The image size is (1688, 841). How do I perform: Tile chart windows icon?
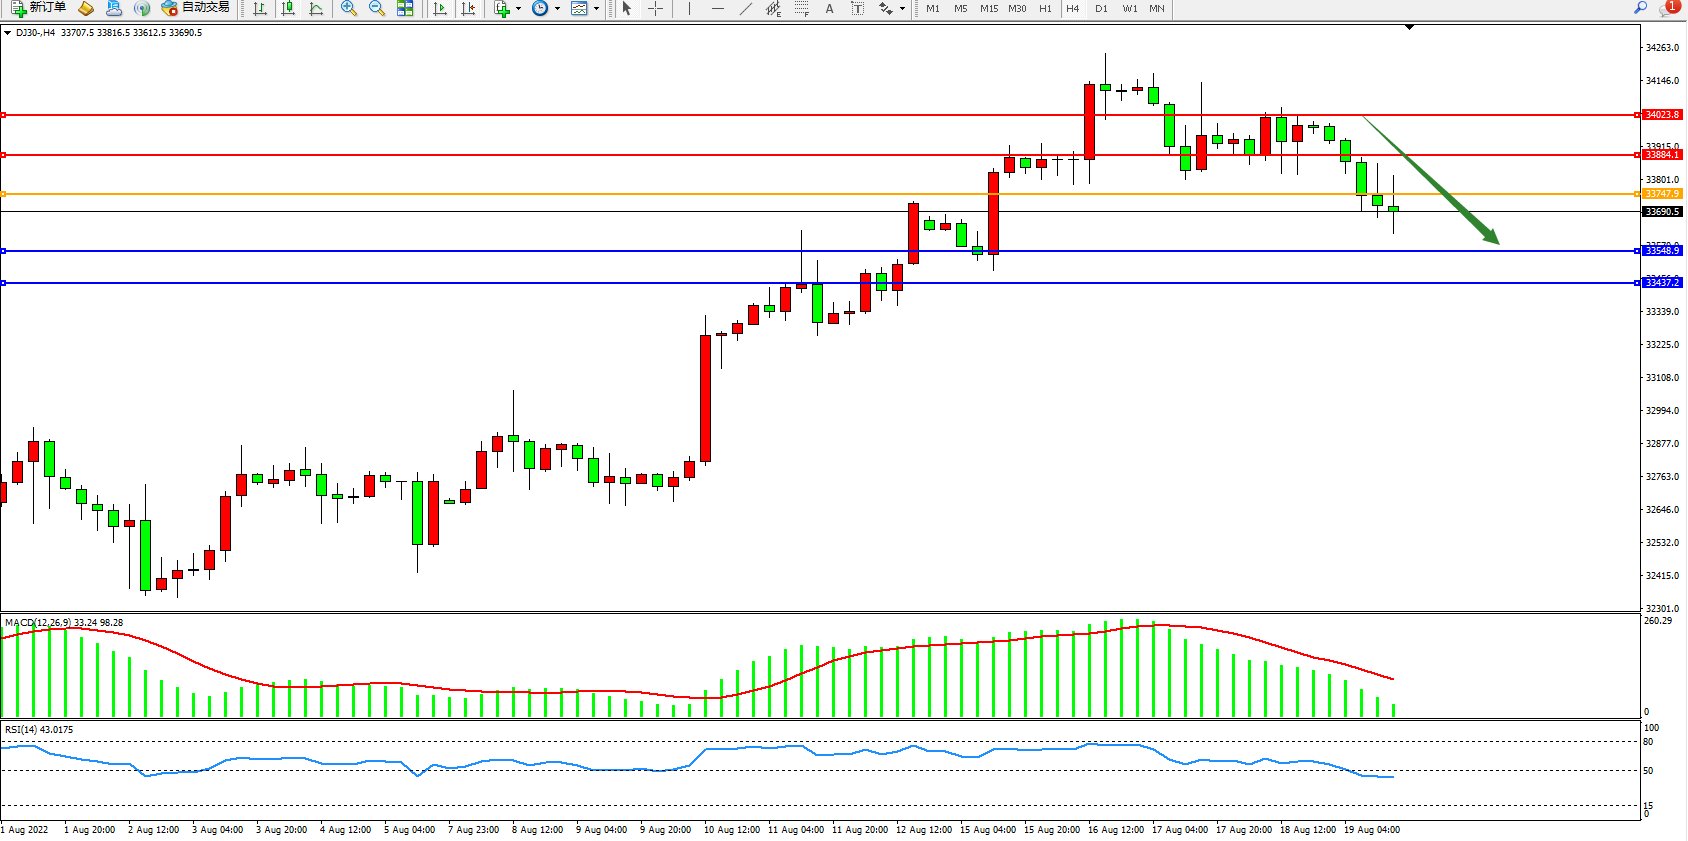pos(405,8)
